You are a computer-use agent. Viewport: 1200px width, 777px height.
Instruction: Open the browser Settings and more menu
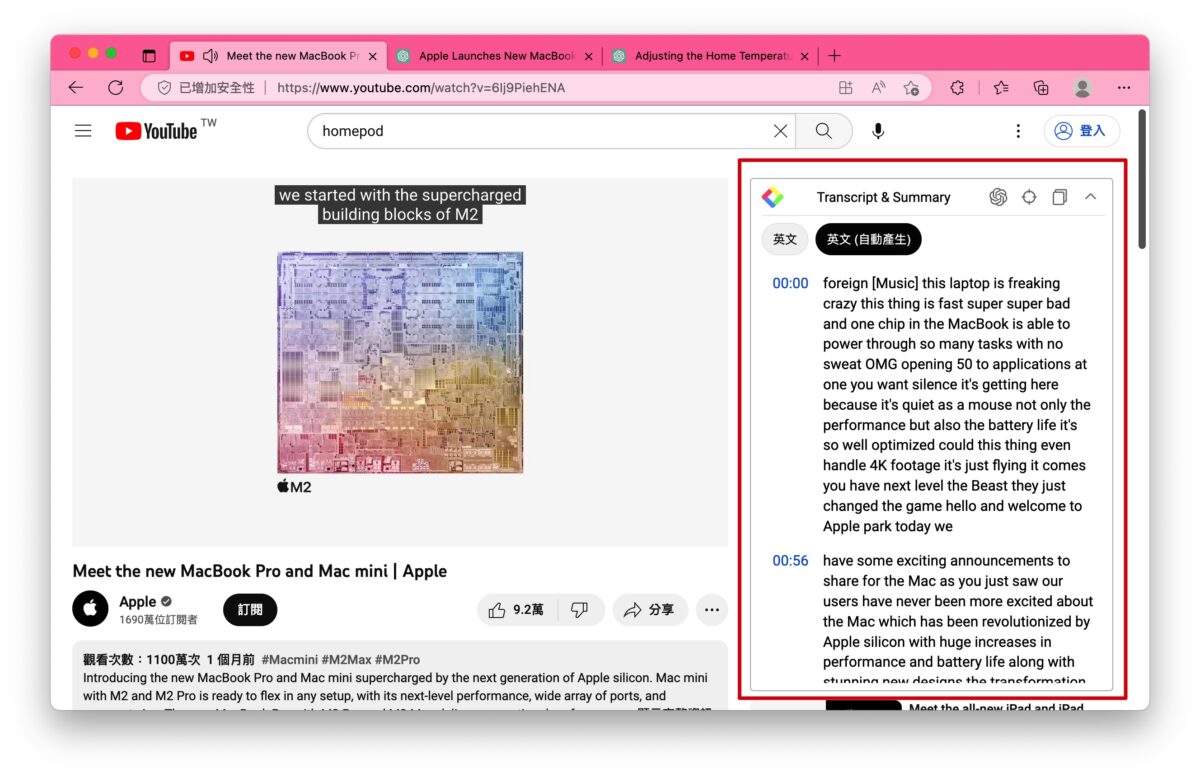point(1124,88)
